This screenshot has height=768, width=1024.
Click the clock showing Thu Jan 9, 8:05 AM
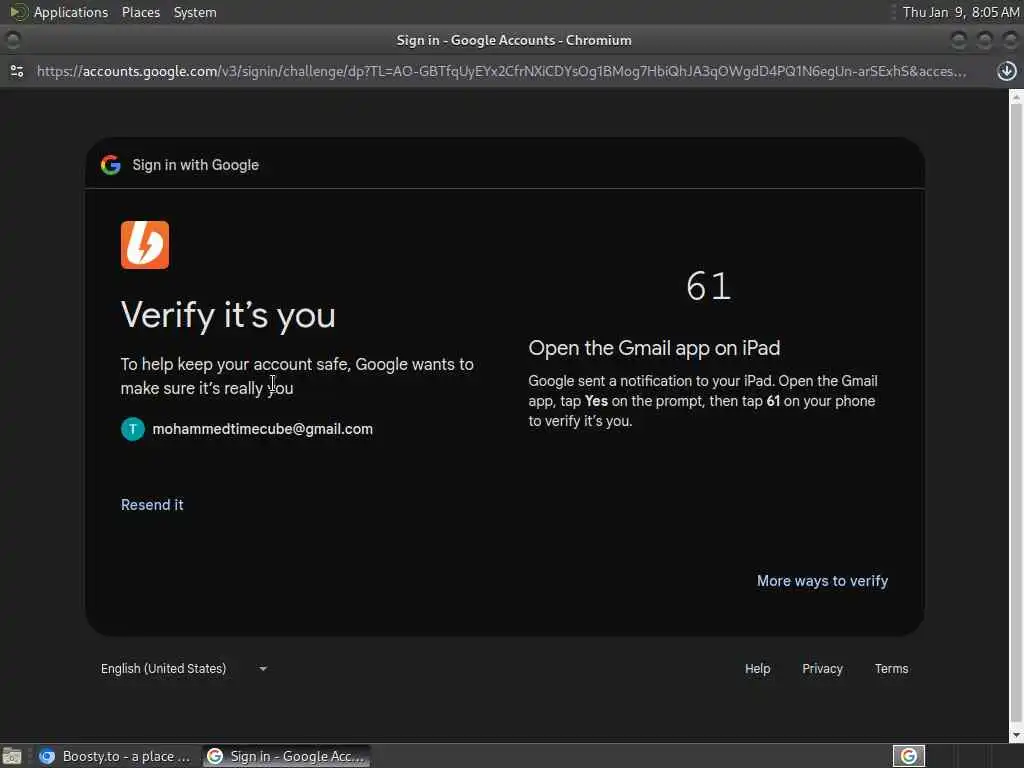[x=961, y=12]
